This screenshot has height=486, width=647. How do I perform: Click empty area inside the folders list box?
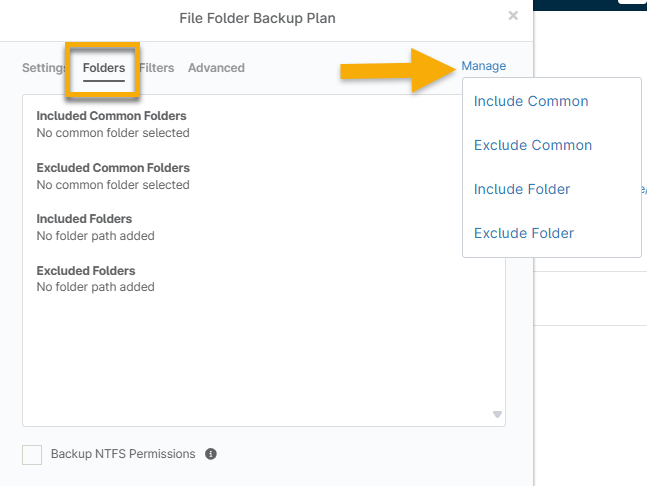(x=250, y=360)
